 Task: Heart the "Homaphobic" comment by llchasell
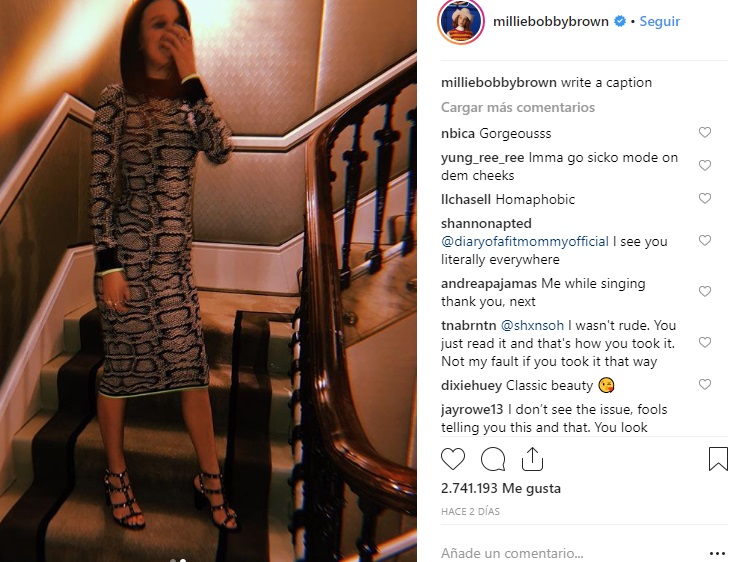pos(705,199)
